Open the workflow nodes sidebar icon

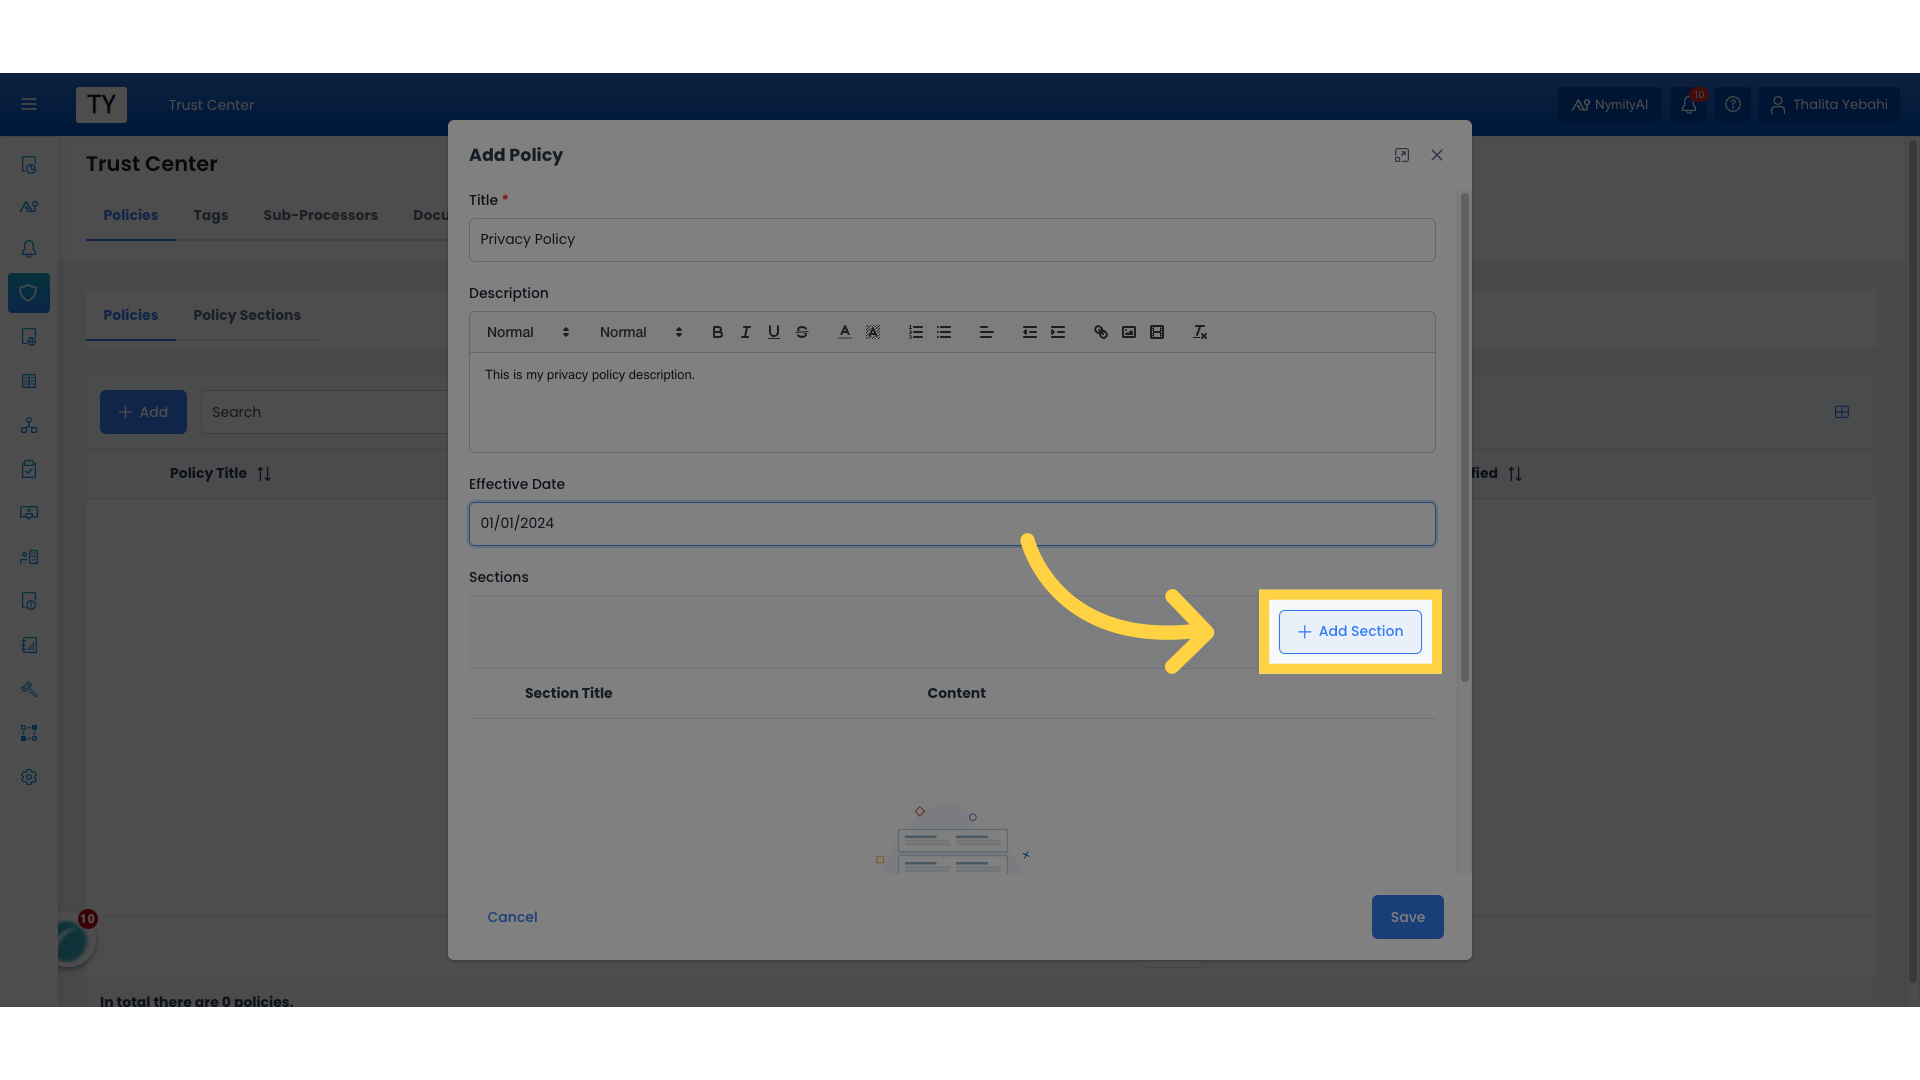29,733
